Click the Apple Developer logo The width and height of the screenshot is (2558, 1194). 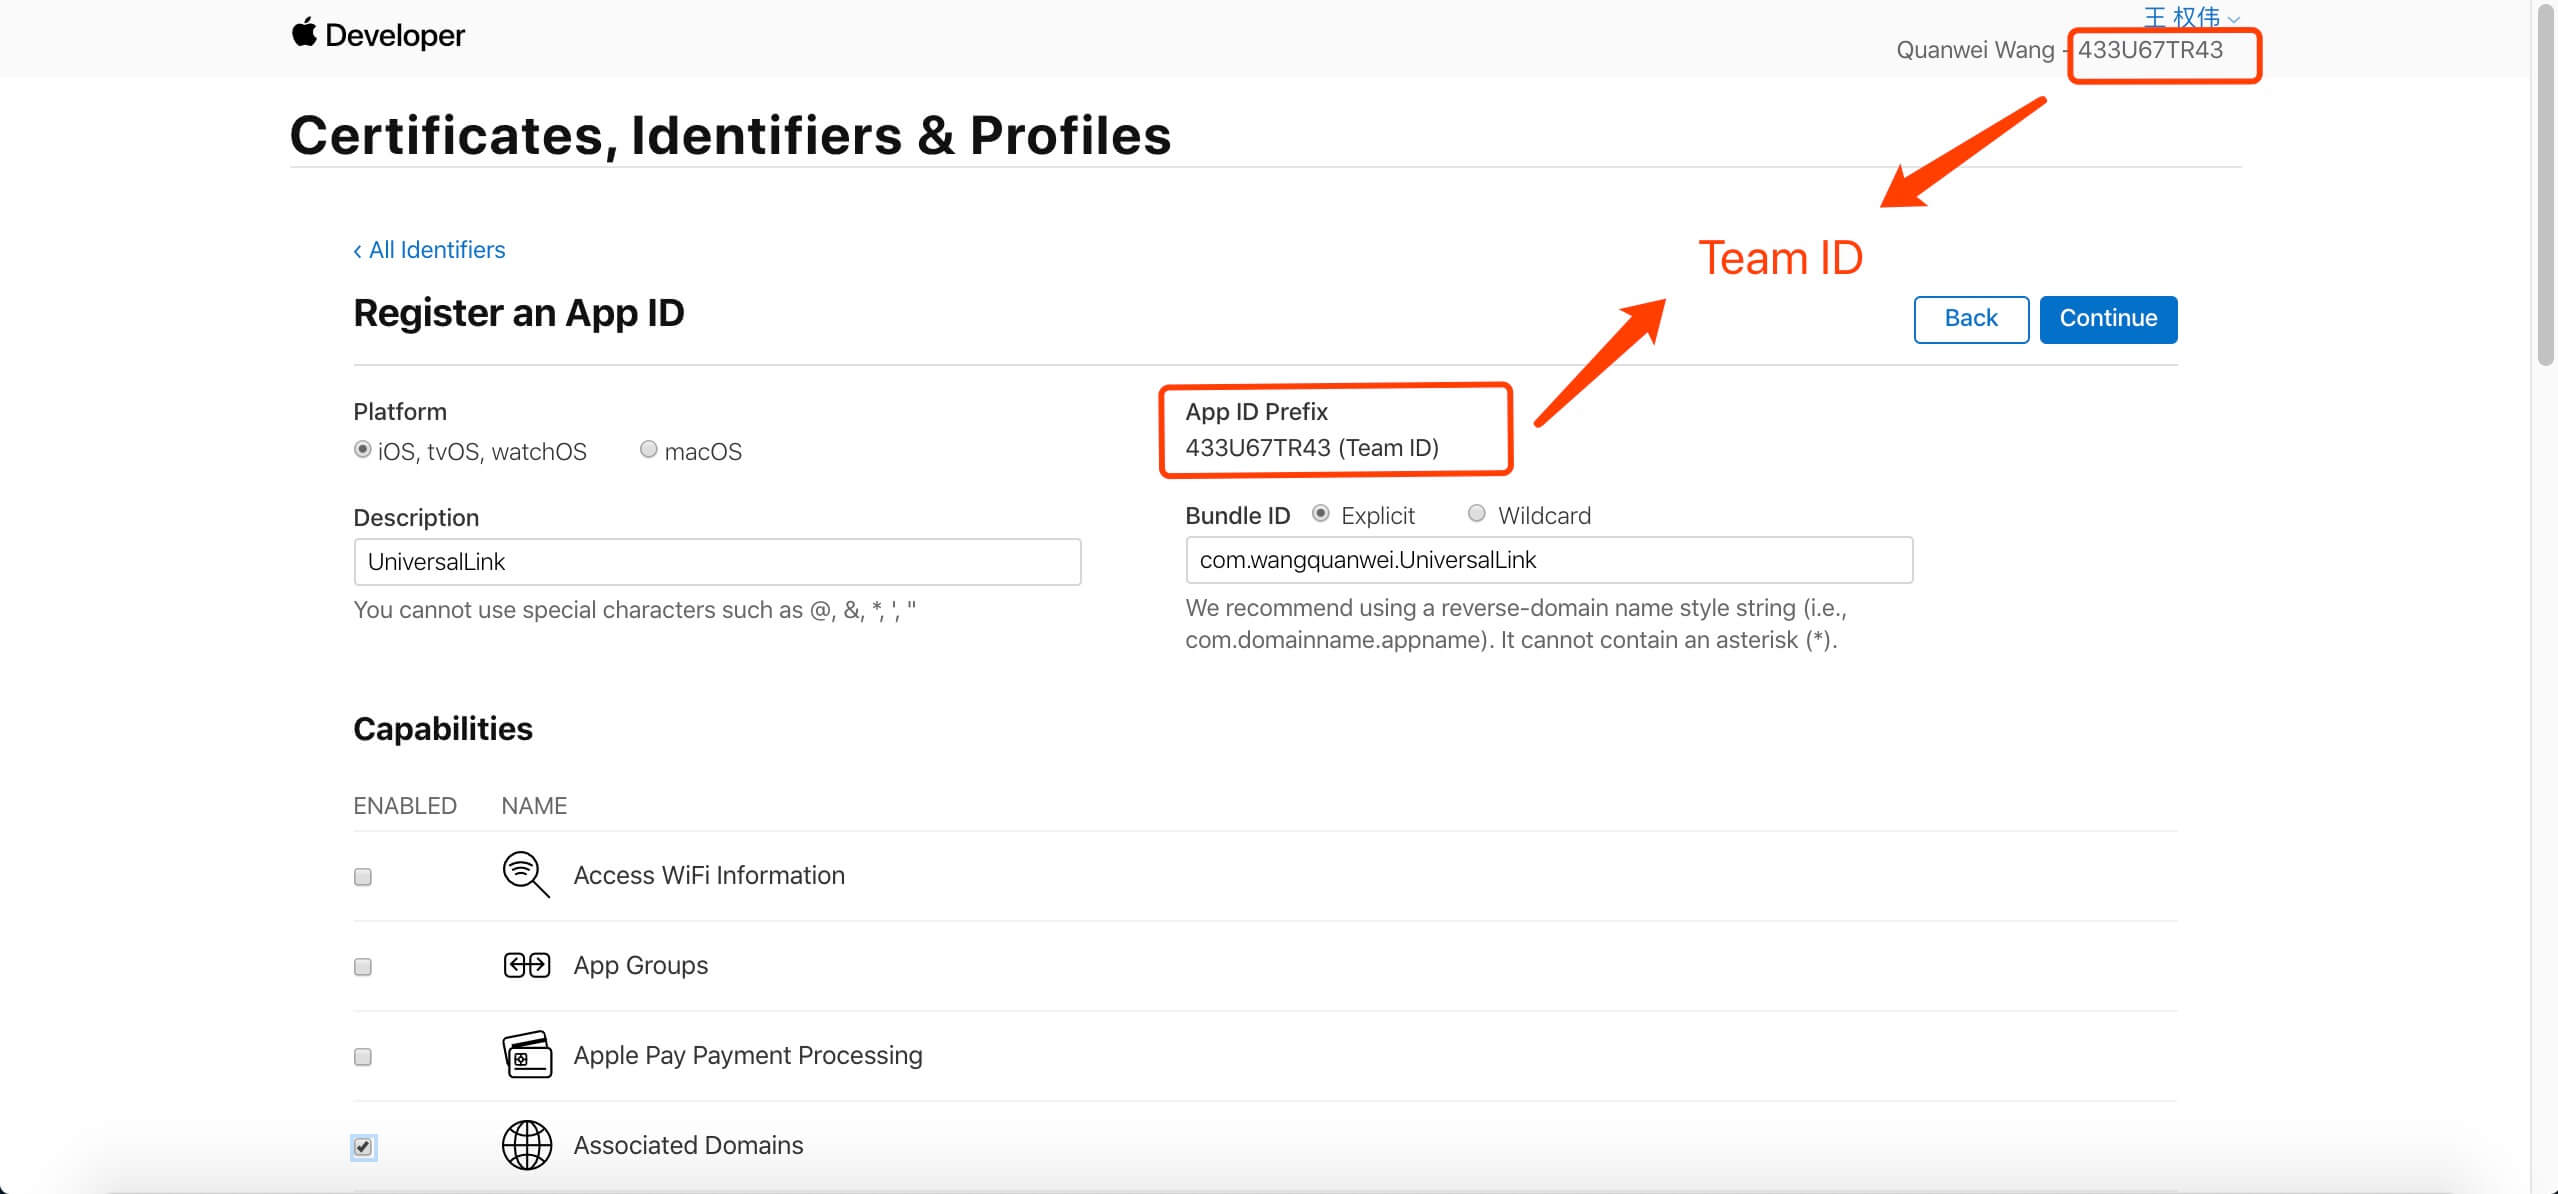tap(378, 35)
